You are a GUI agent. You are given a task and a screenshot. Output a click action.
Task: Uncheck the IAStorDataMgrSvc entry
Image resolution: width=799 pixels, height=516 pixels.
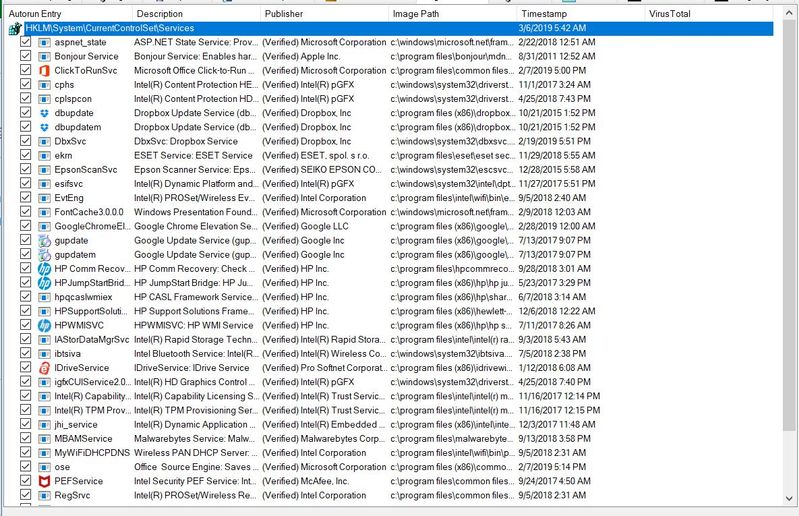(x=25, y=339)
